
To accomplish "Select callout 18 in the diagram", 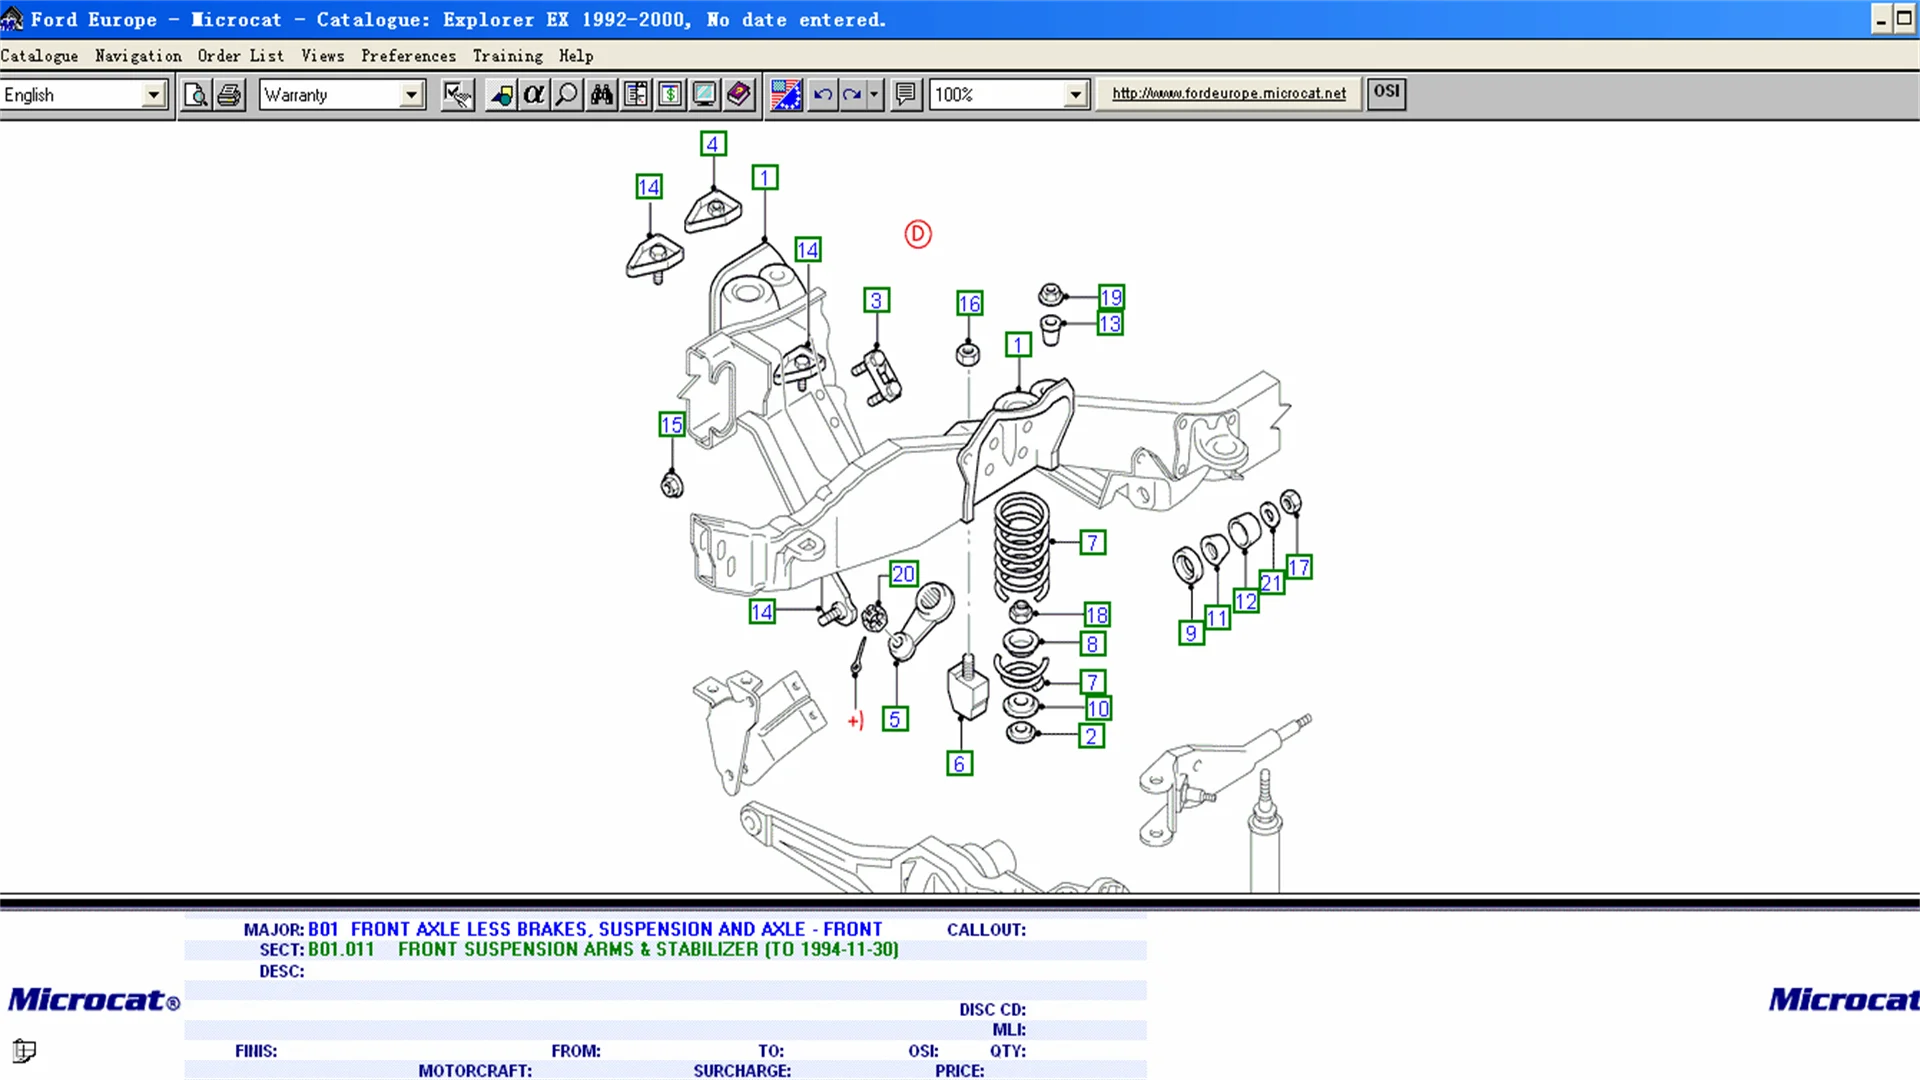I will pos(1097,615).
